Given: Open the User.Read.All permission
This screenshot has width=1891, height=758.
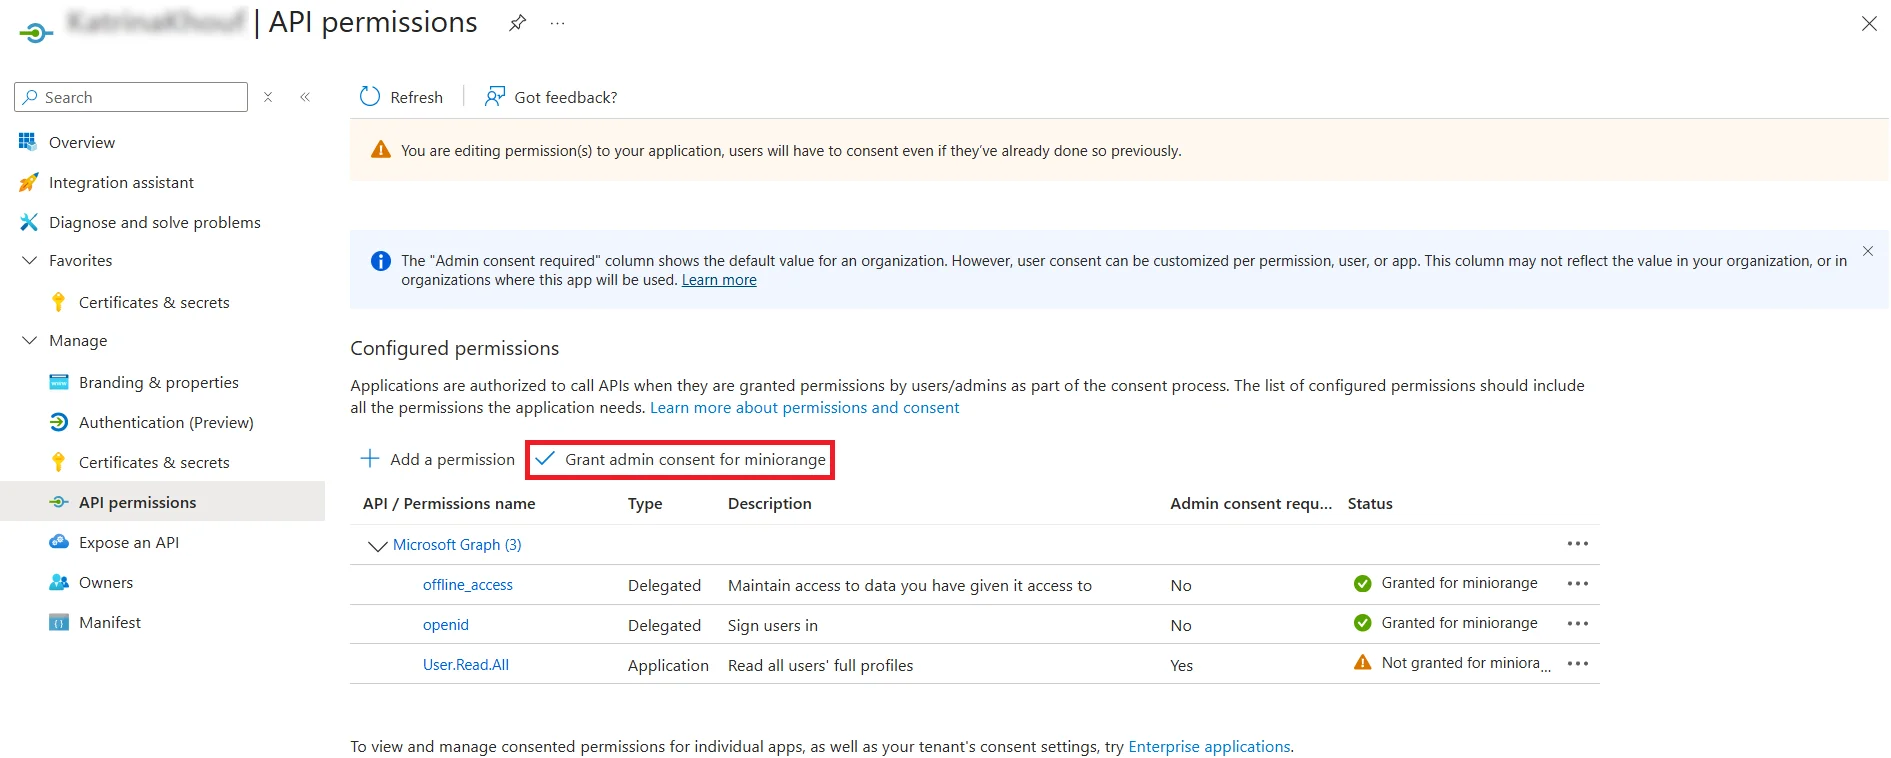Looking at the screenshot, I should [466, 664].
